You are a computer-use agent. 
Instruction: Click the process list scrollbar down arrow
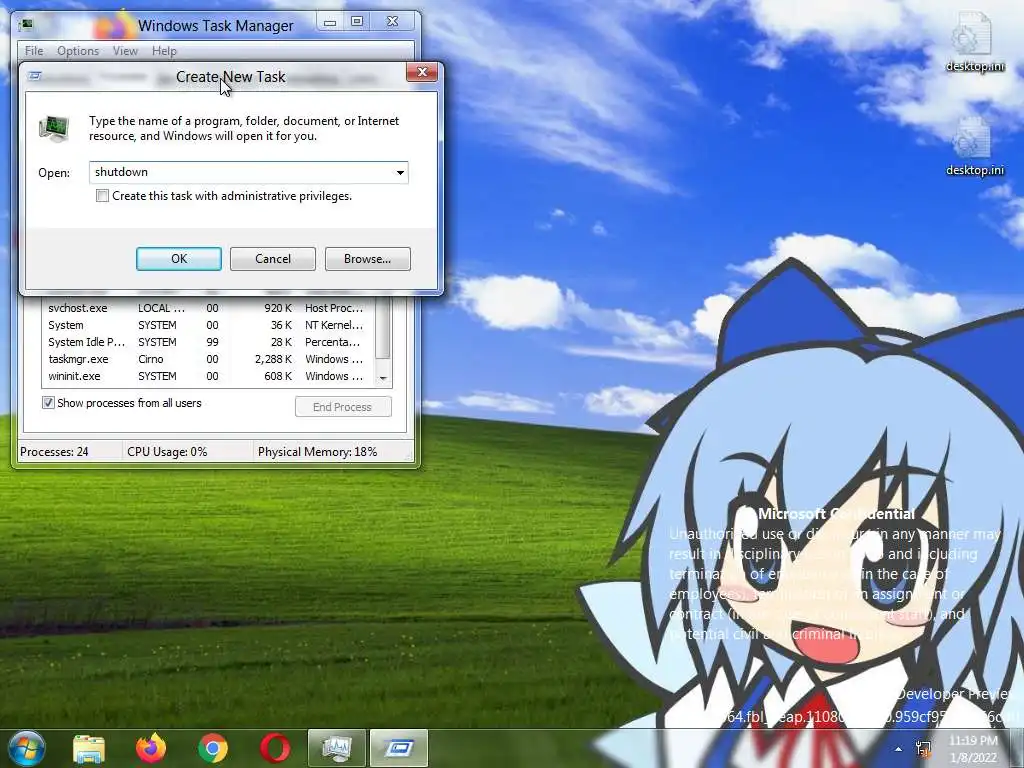[x=383, y=378]
